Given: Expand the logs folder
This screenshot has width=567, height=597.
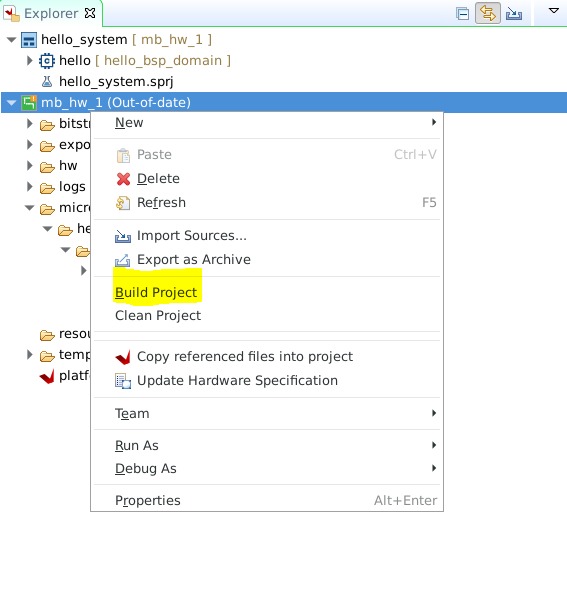Looking at the screenshot, I should click(29, 187).
